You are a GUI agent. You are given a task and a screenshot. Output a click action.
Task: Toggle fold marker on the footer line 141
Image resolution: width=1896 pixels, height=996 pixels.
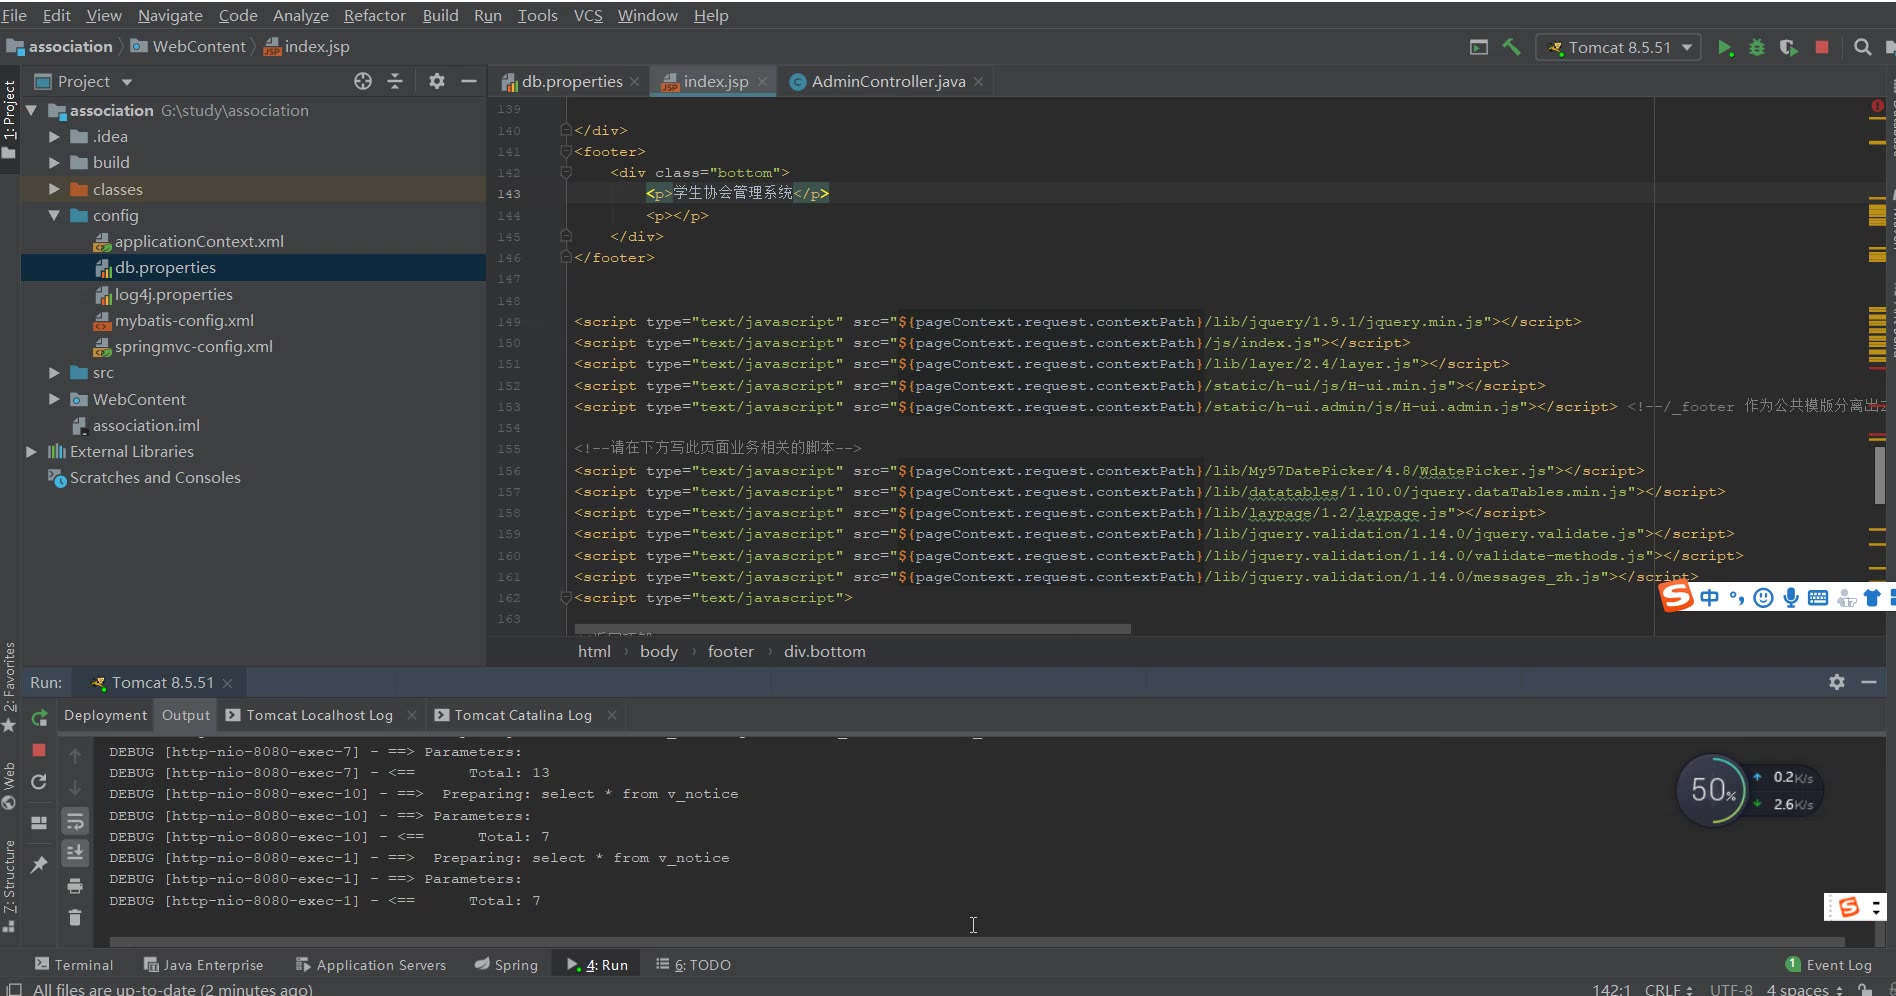point(566,151)
